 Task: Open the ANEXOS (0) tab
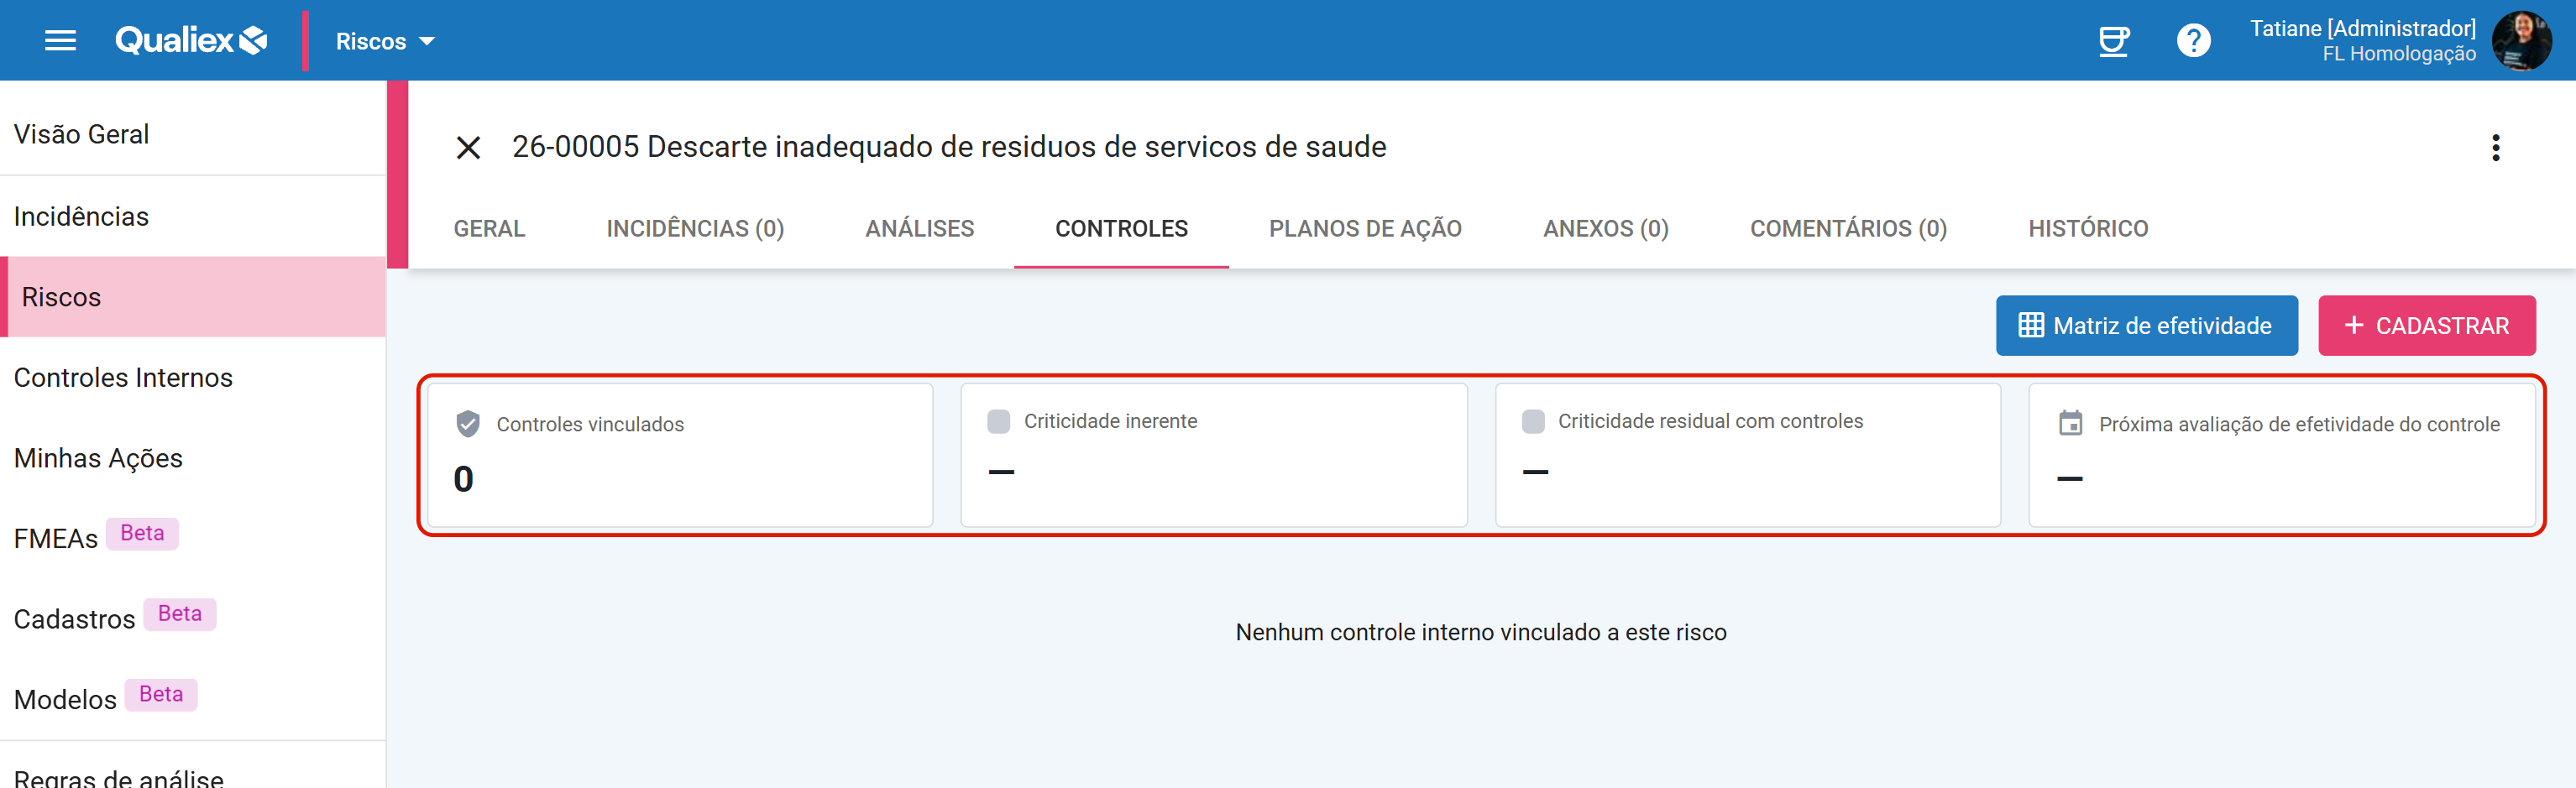point(1605,229)
